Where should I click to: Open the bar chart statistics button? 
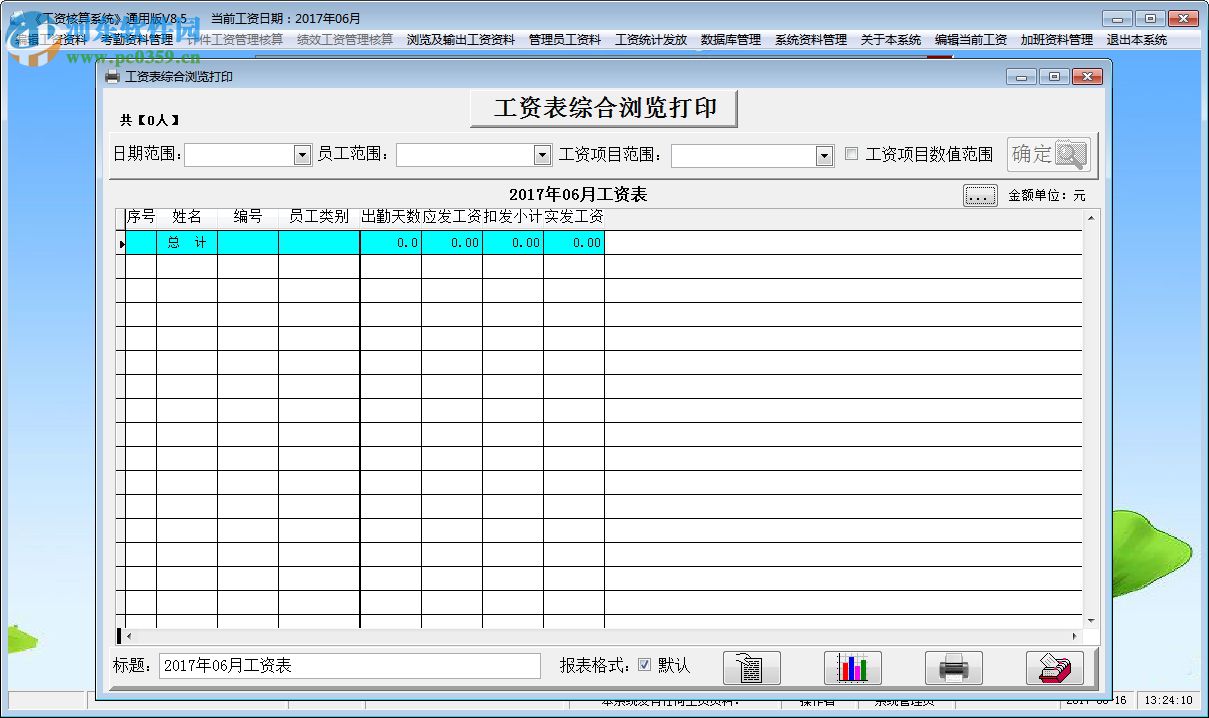[x=852, y=668]
